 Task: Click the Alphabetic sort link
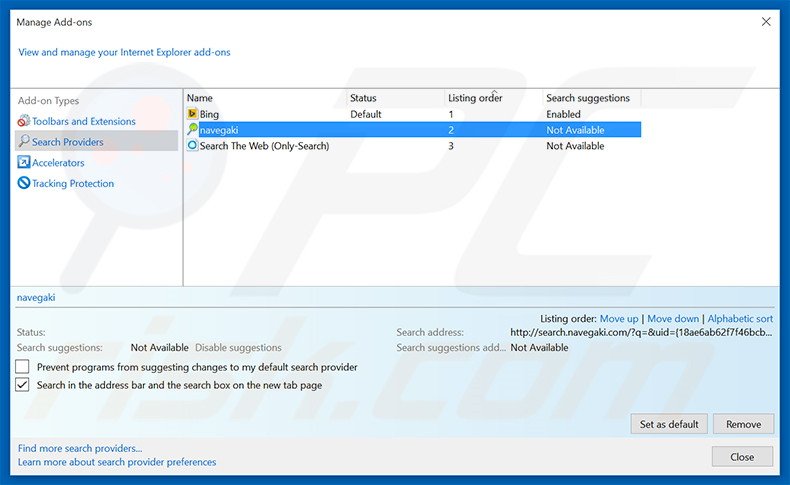740,319
